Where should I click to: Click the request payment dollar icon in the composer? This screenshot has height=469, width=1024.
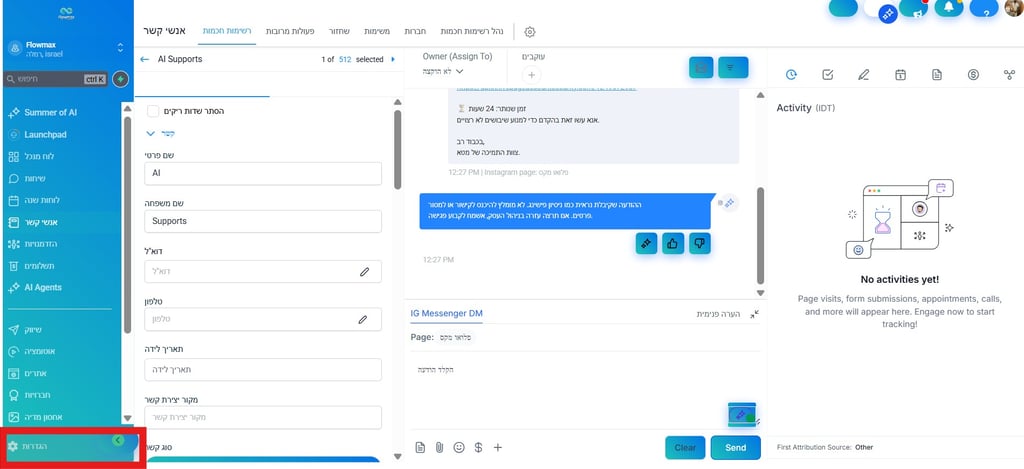(478, 447)
